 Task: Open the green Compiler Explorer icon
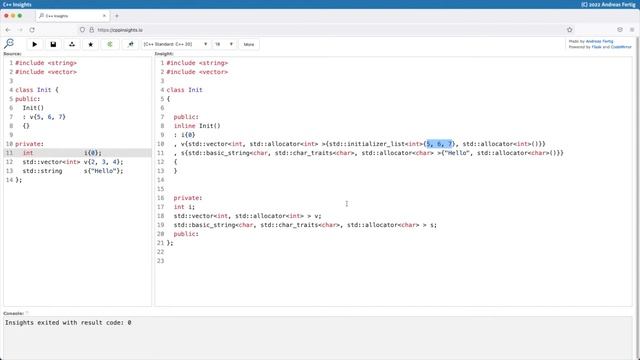[x=109, y=44]
